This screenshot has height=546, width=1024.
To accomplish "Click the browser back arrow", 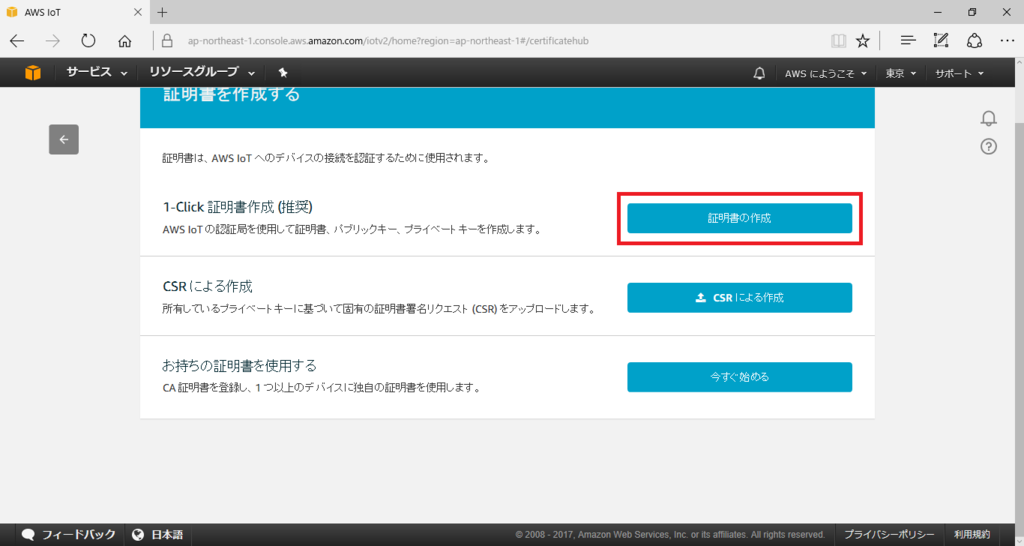I will [x=17, y=40].
